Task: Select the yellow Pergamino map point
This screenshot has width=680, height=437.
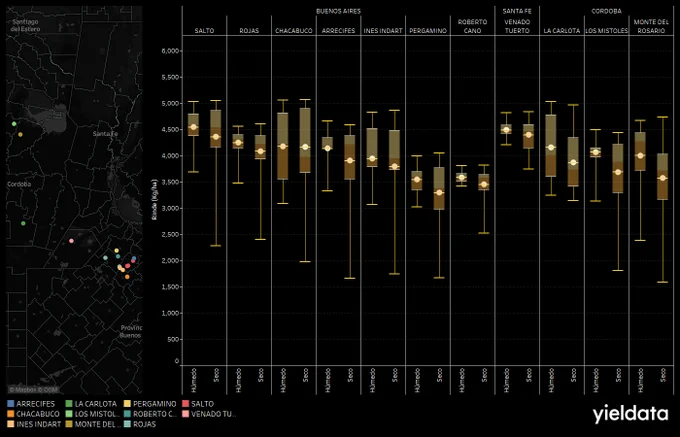Action: [116, 251]
